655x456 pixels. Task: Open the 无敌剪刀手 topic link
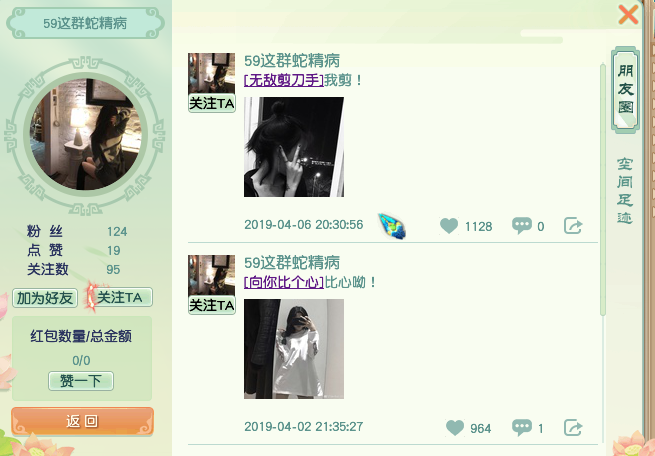(284, 80)
